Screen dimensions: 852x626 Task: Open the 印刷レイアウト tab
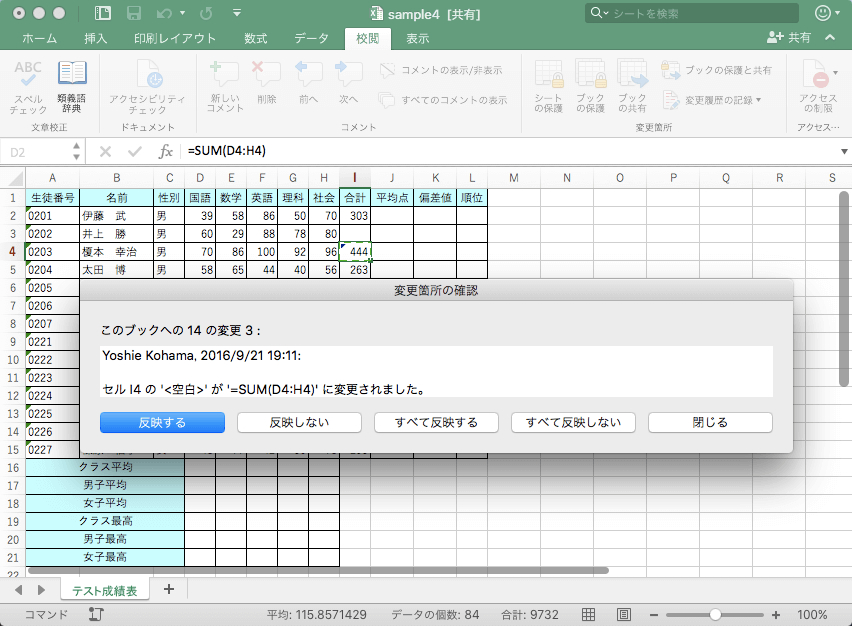(x=175, y=38)
